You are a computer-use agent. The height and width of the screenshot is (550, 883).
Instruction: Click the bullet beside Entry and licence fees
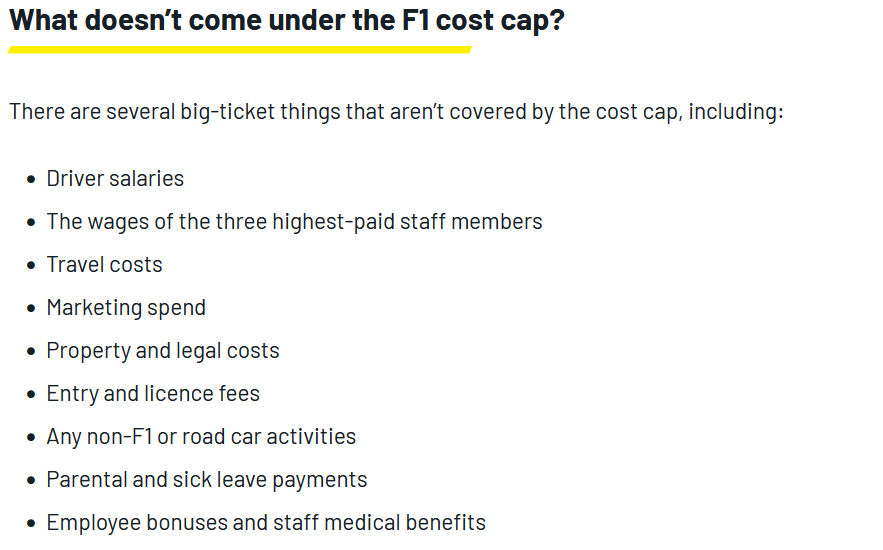[31, 395]
